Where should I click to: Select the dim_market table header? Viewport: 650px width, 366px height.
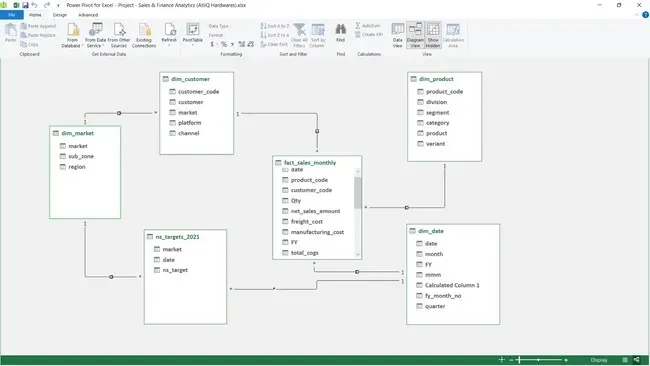pos(85,133)
